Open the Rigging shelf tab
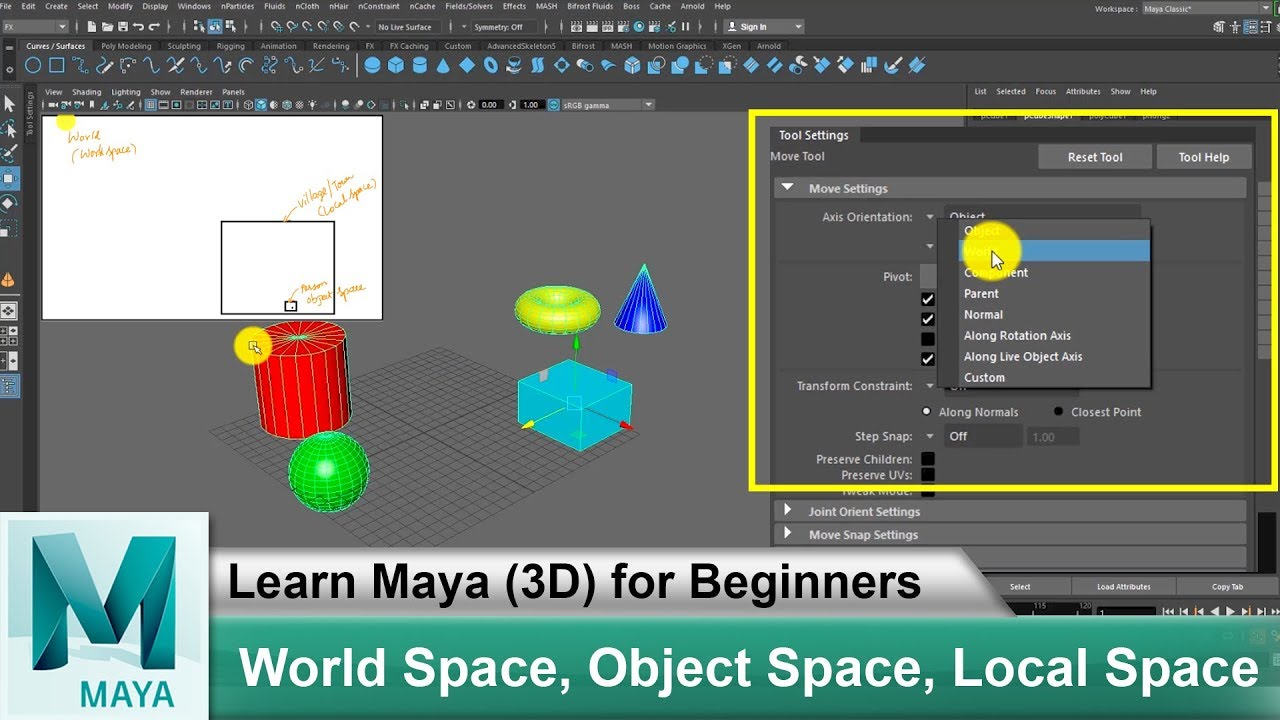 pos(231,46)
